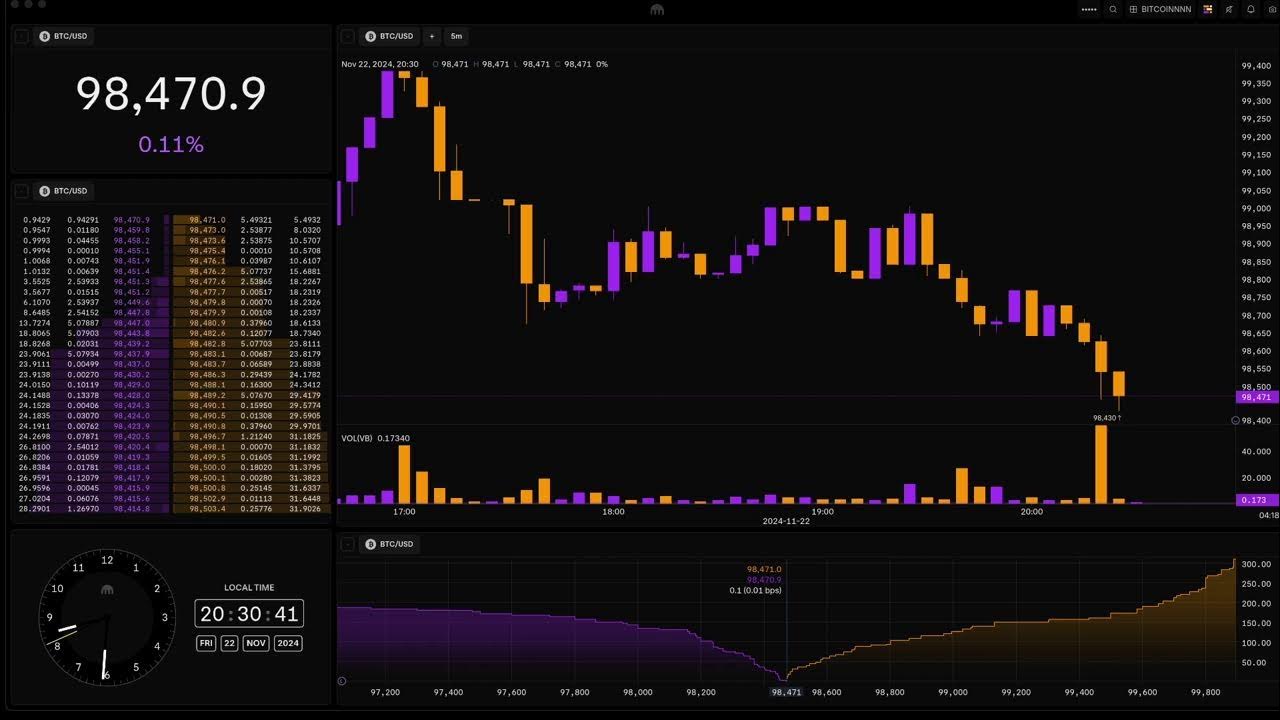The image size is (1280, 720).
Task: Open the search icon in the top bar
Action: (1113, 10)
